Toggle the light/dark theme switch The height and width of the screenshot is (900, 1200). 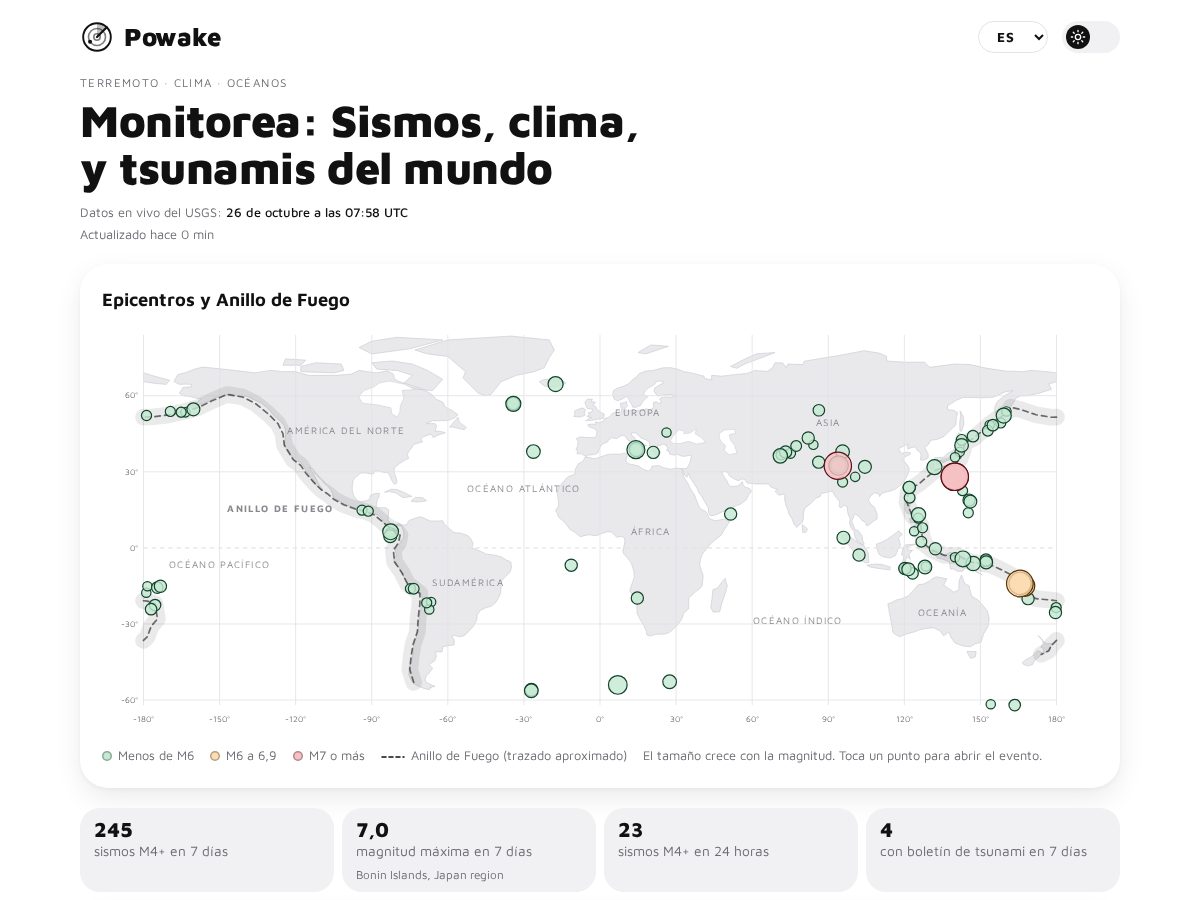(x=1091, y=37)
